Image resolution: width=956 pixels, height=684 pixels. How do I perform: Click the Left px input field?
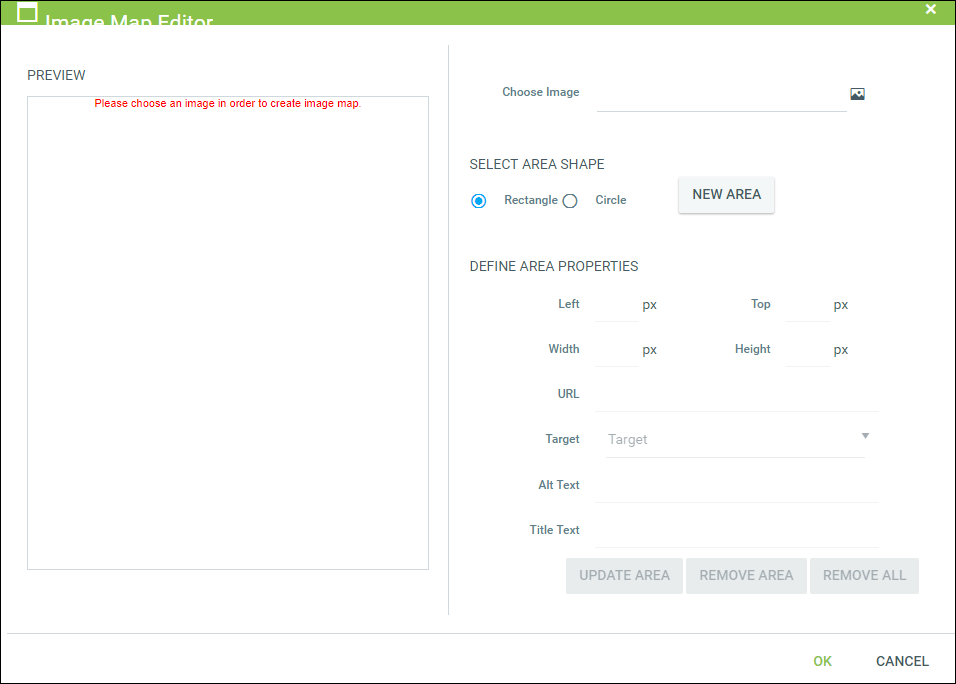pos(617,305)
